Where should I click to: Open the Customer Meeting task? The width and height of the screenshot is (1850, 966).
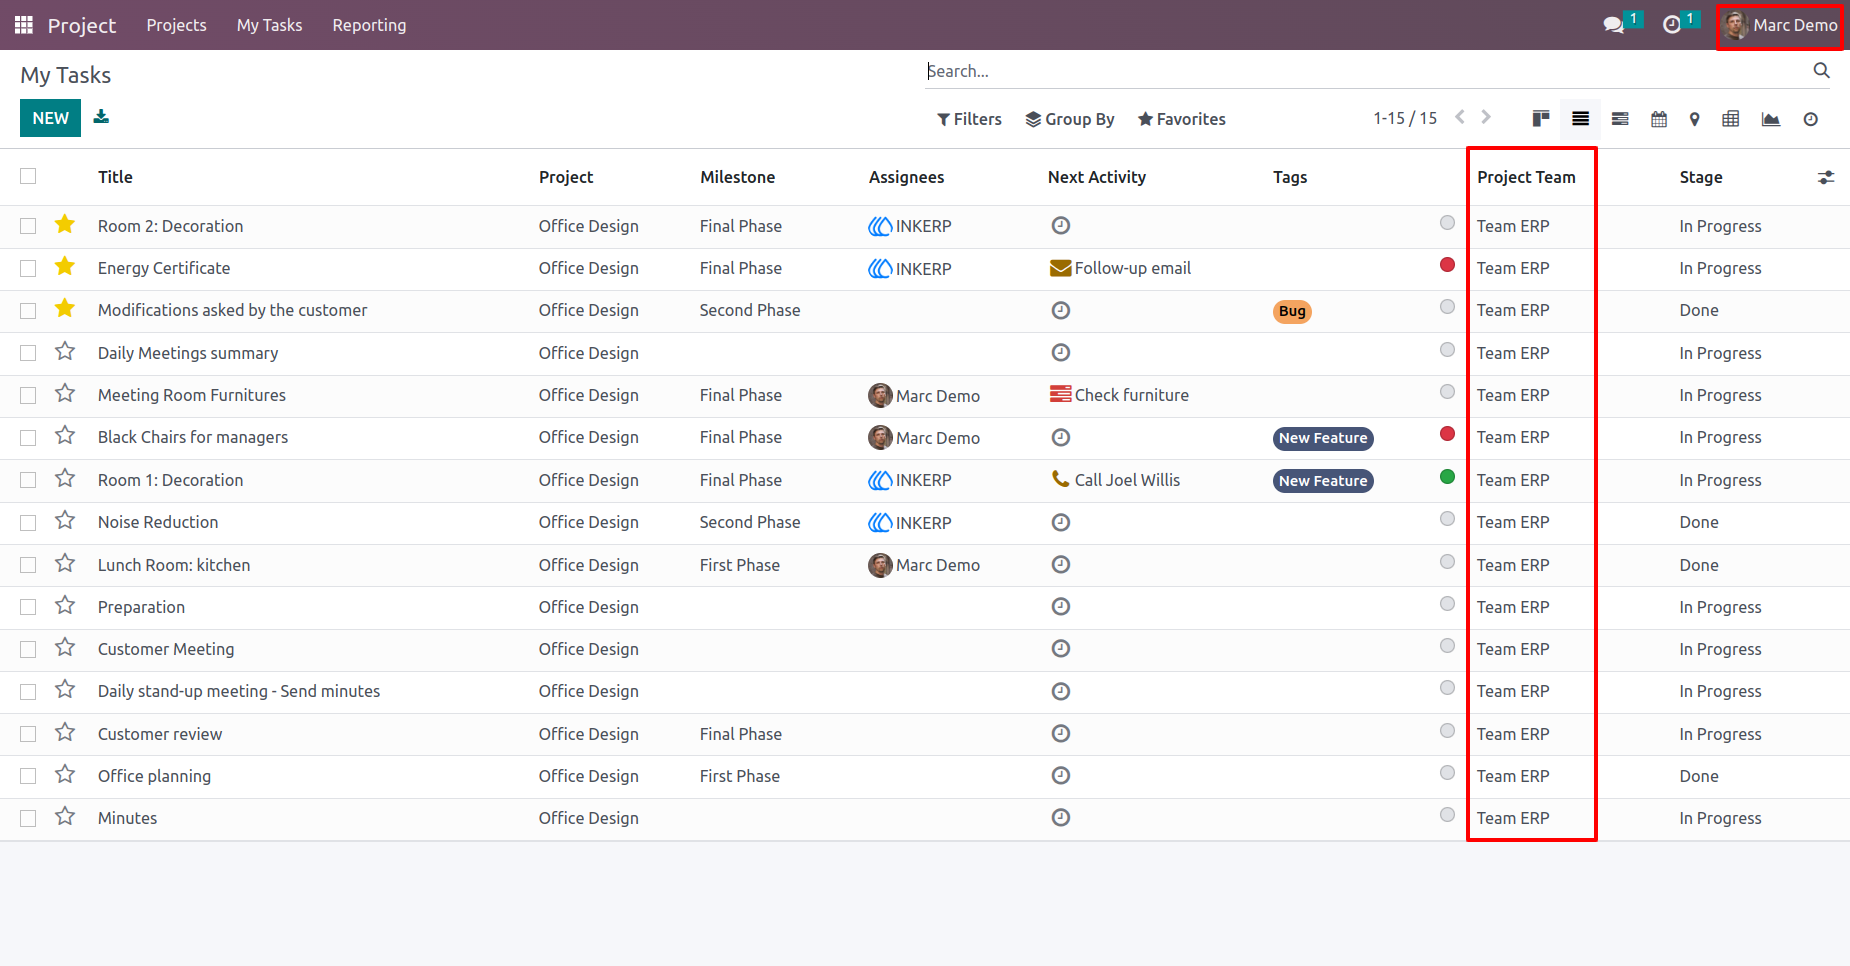point(166,649)
